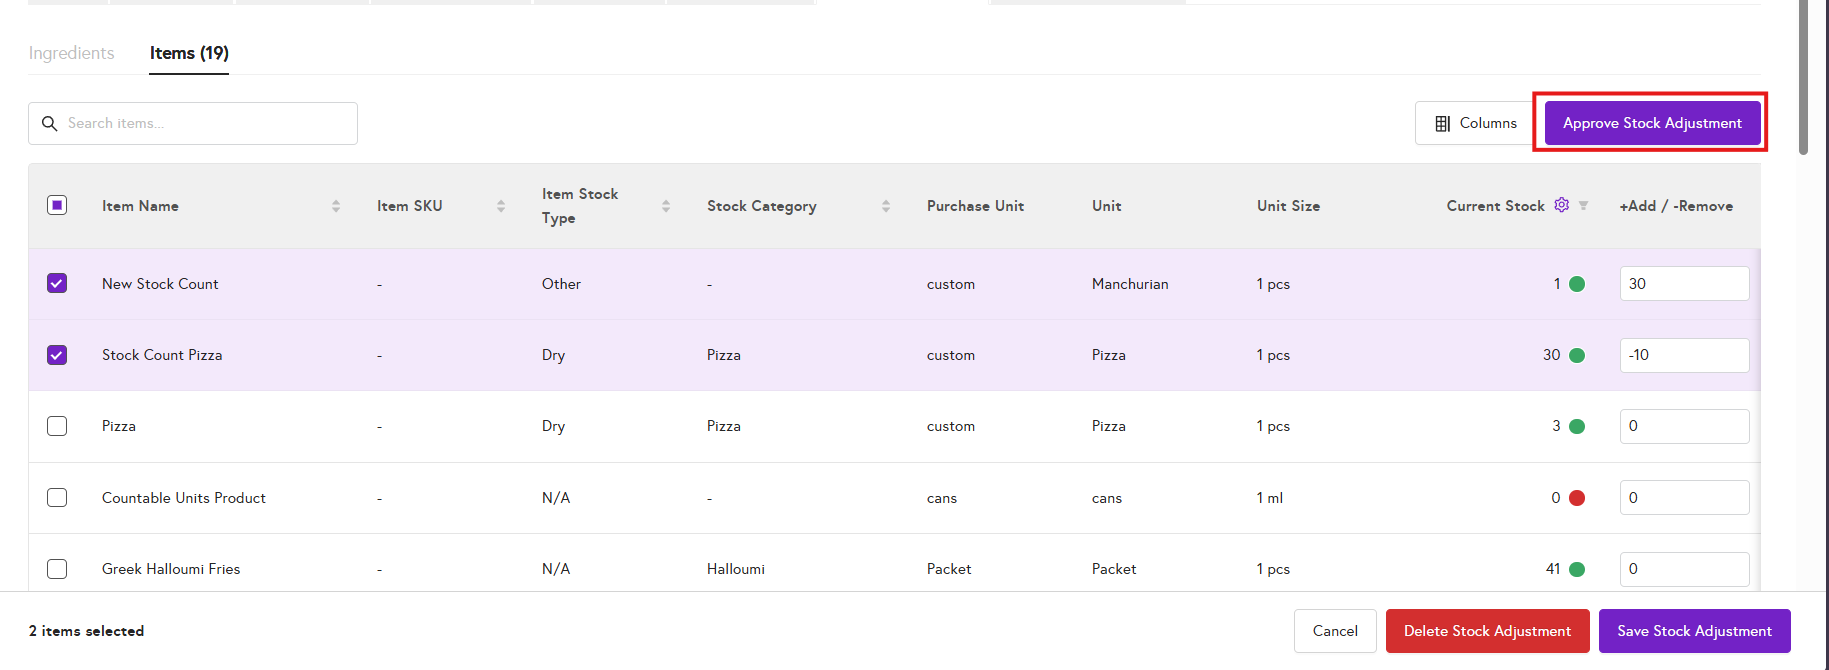
Task: Open the Items (19) tab
Action: point(189,53)
